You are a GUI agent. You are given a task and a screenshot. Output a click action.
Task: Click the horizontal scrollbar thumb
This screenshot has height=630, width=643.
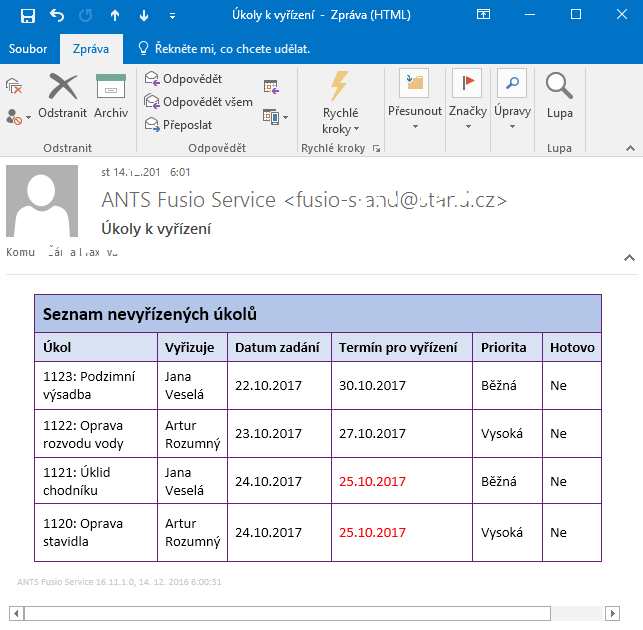[x=287, y=614]
